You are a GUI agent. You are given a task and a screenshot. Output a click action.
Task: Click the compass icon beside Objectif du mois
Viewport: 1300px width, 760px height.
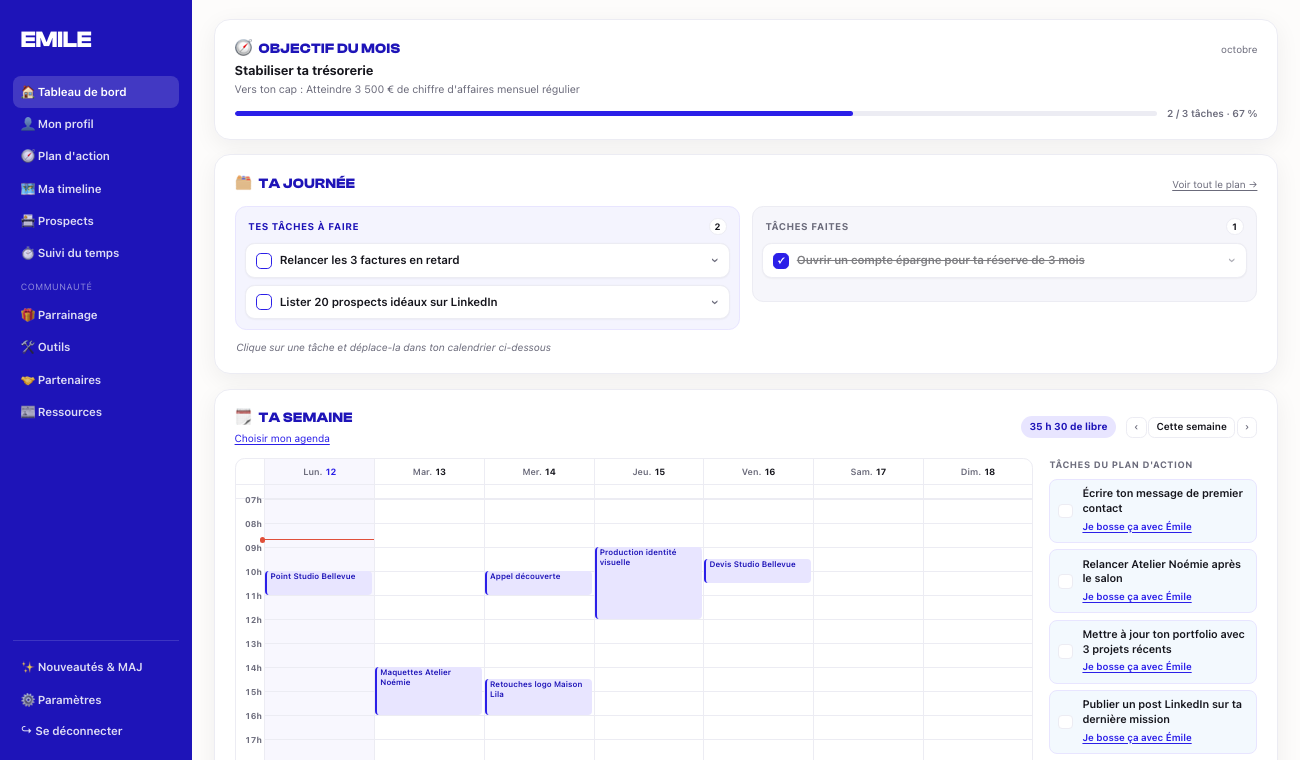pyautogui.click(x=243, y=47)
